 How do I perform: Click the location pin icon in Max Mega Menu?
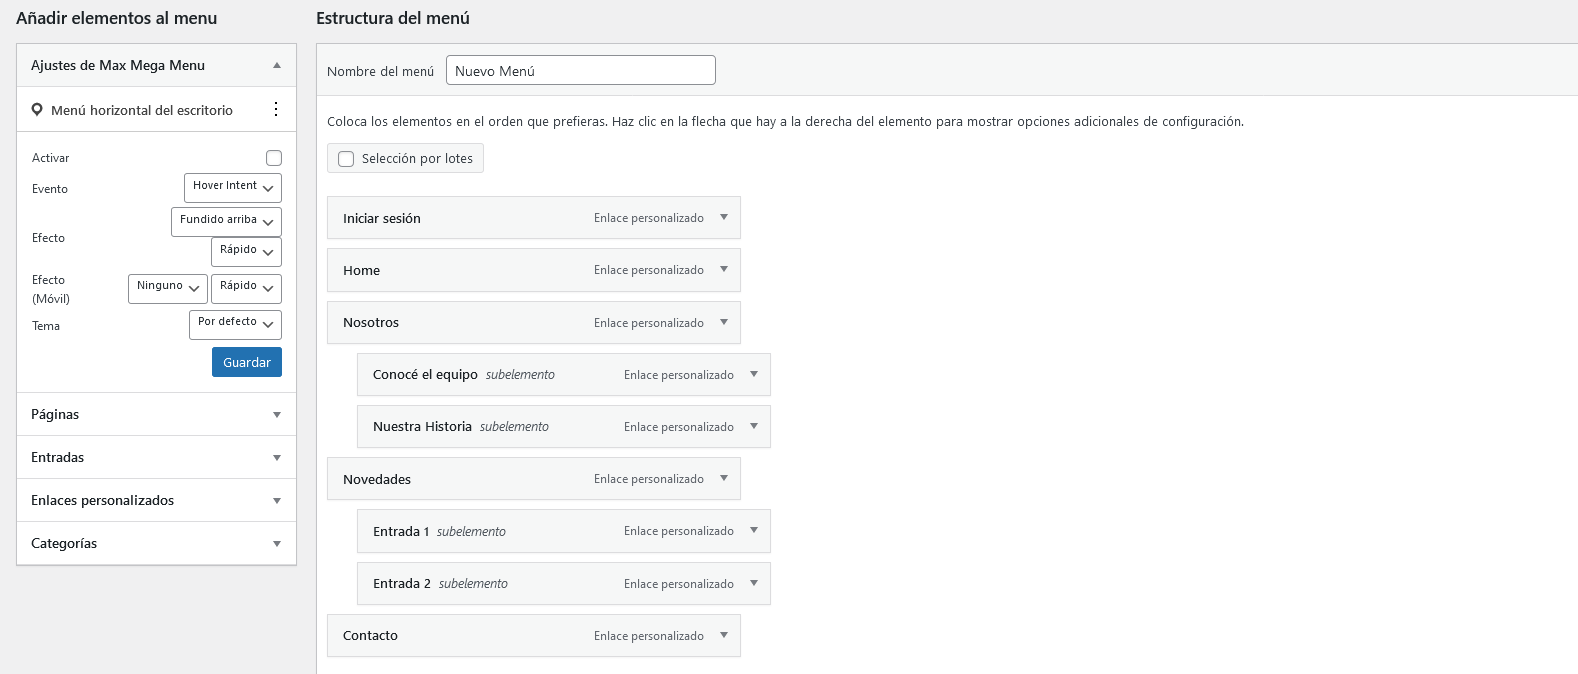pos(37,110)
